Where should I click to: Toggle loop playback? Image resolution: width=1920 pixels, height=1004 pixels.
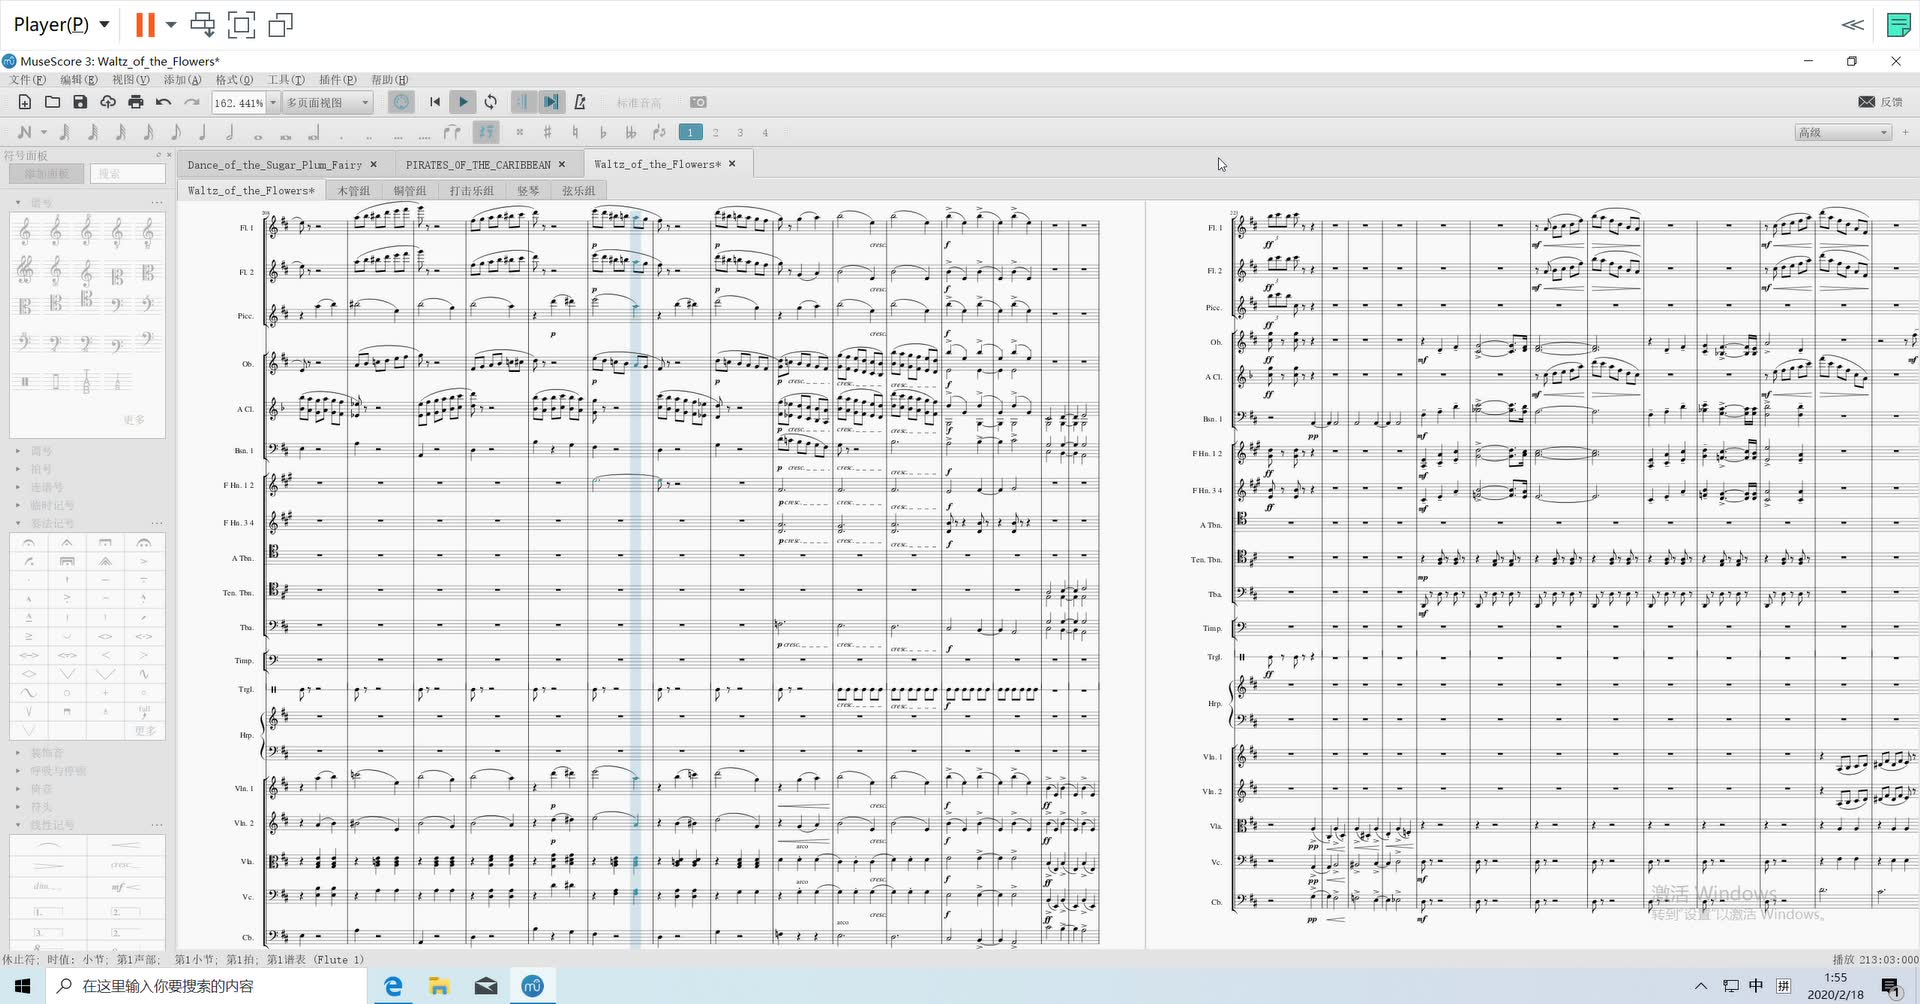(491, 102)
